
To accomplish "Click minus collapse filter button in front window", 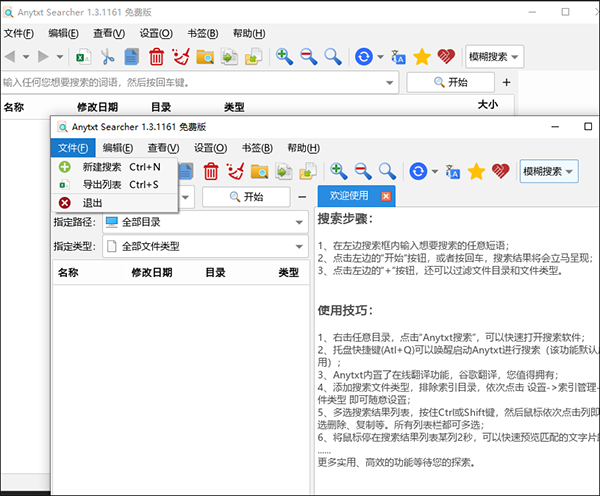I will tap(302, 197).
